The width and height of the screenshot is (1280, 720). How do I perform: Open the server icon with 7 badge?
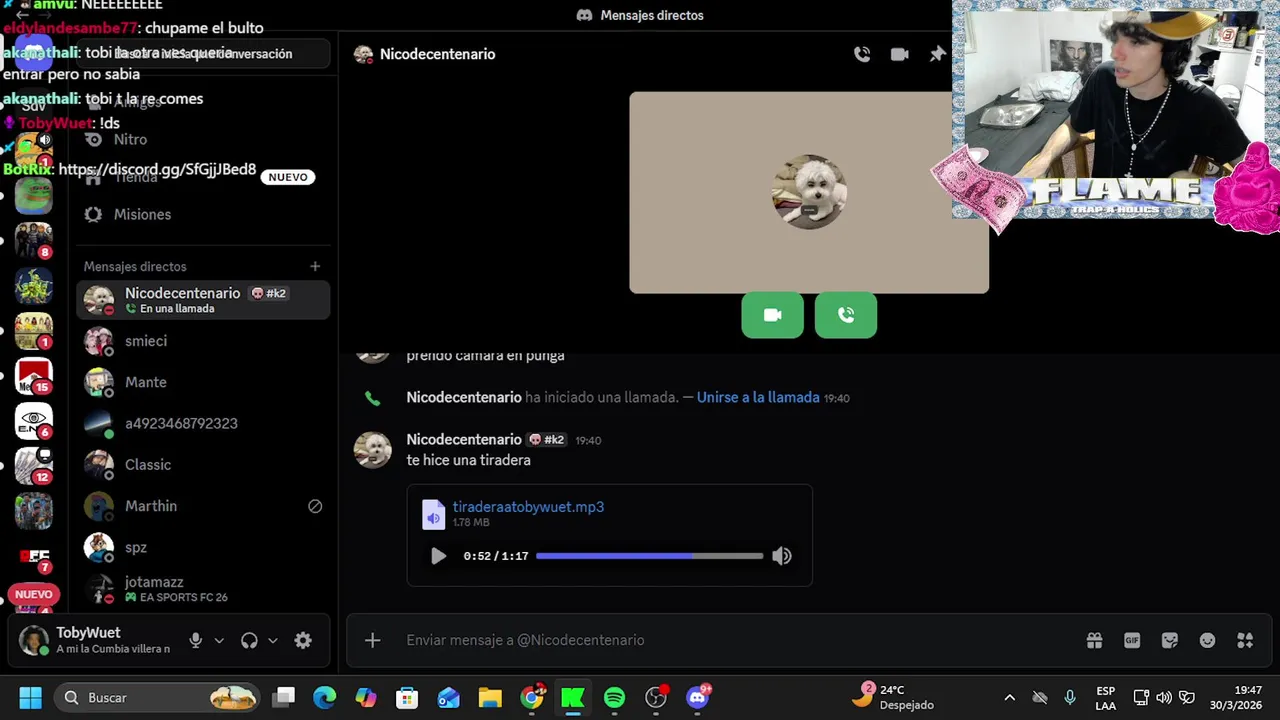34,556
